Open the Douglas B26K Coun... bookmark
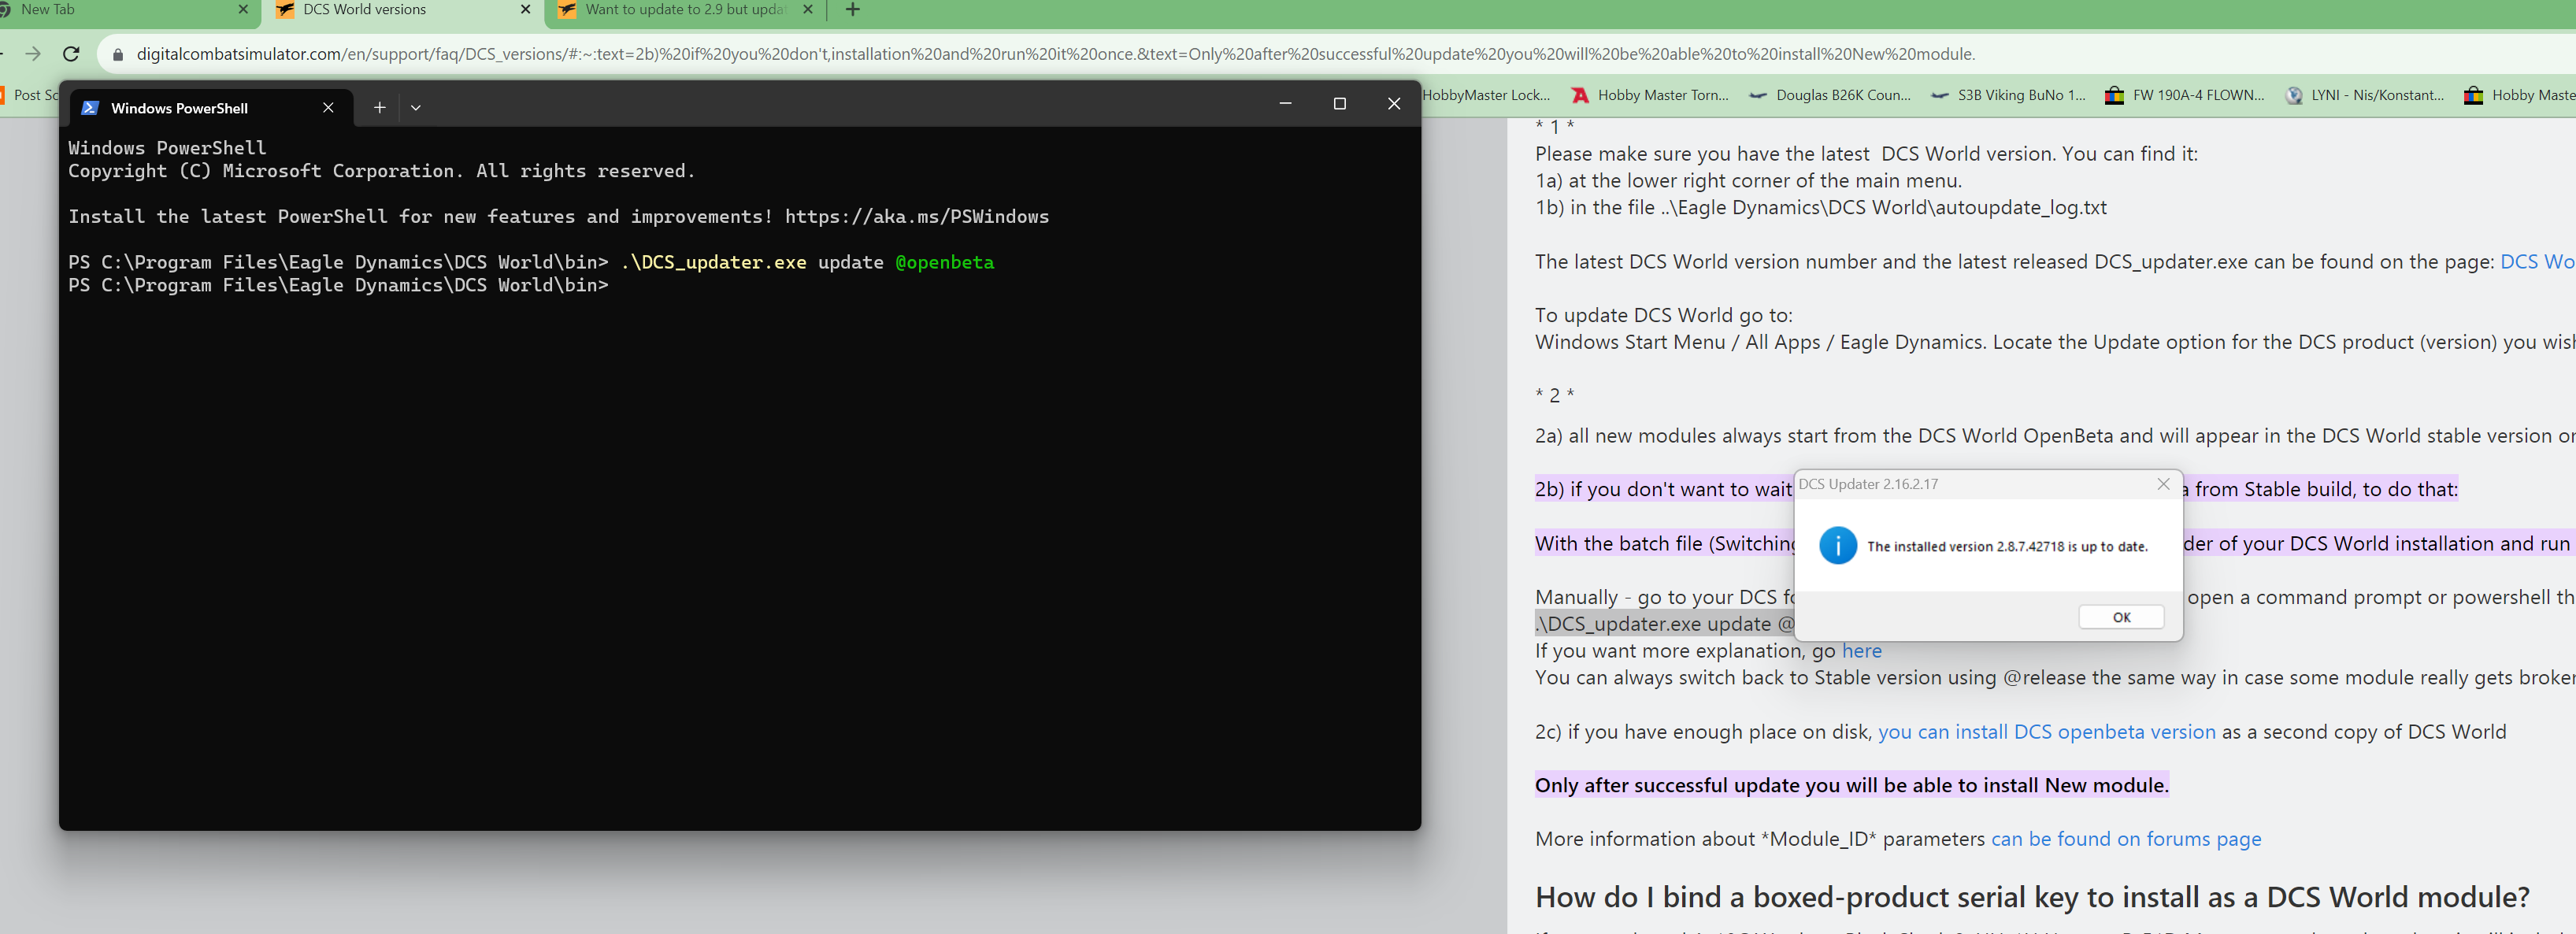 1831,95
